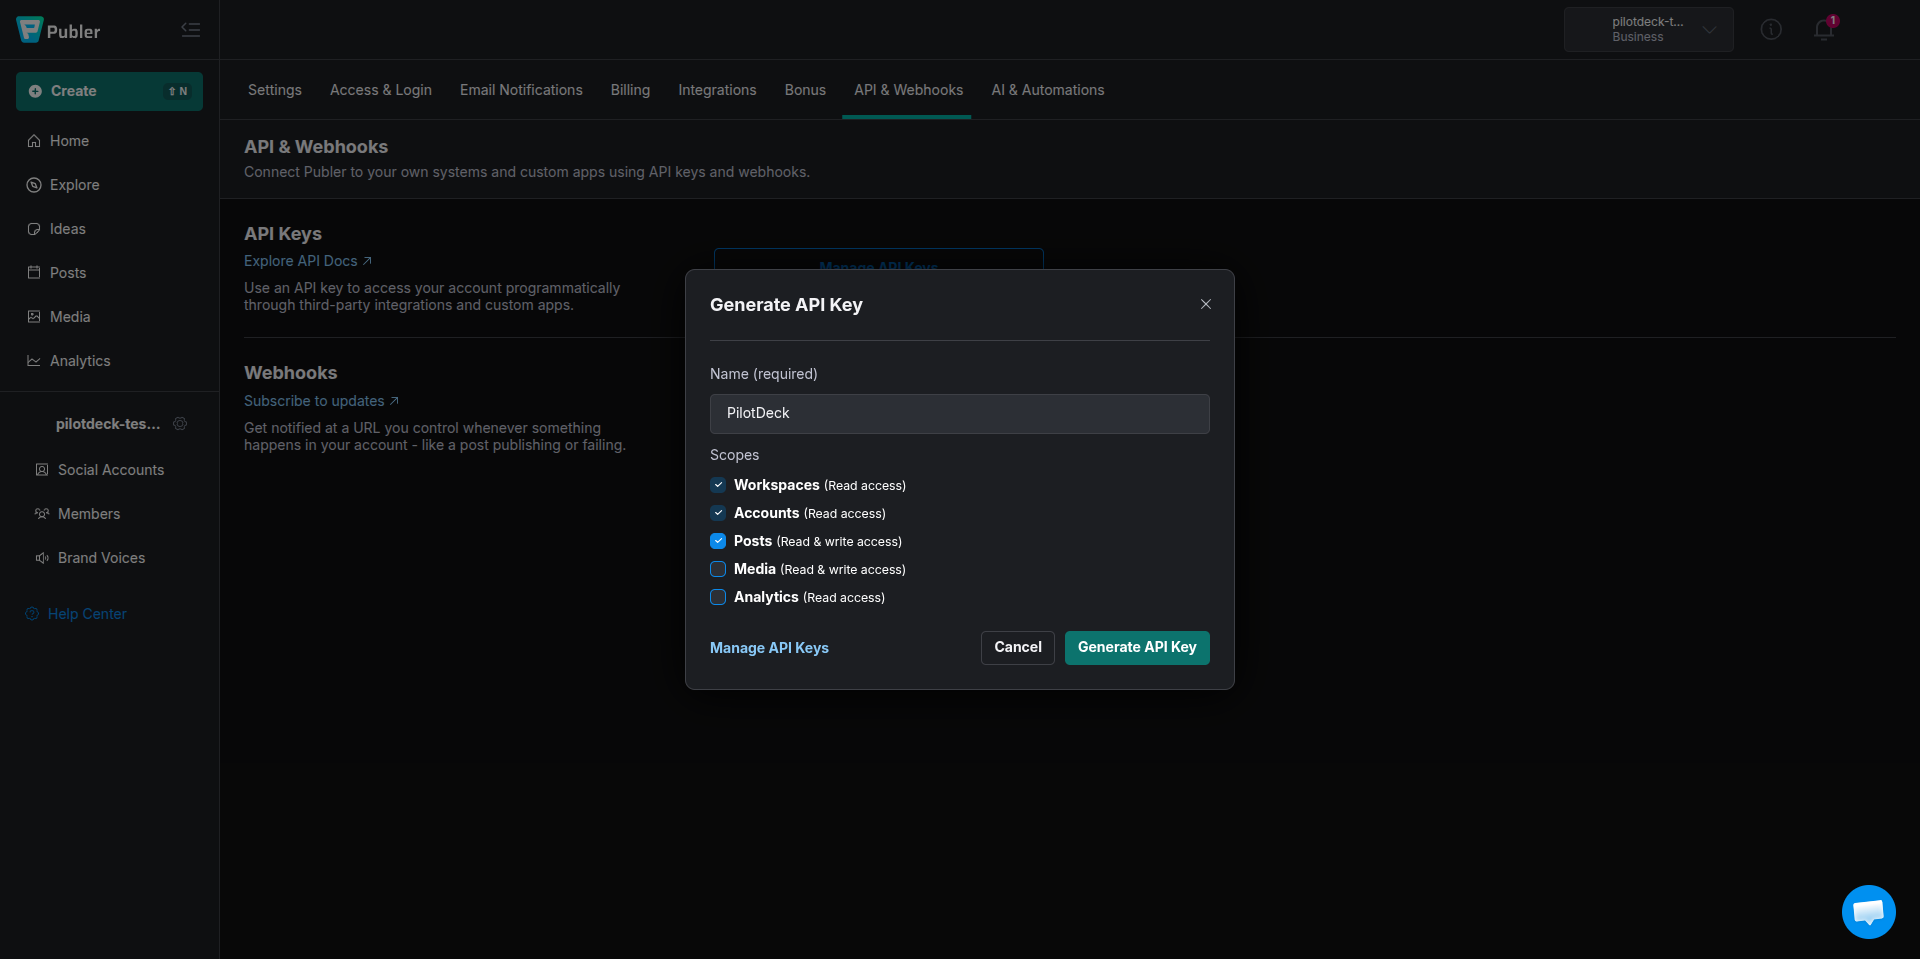Image resolution: width=1920 pixels, height=959 pixels.
Task: Switch to Access & Login tab
Action: pyautogui.click(x=381, y=90)
